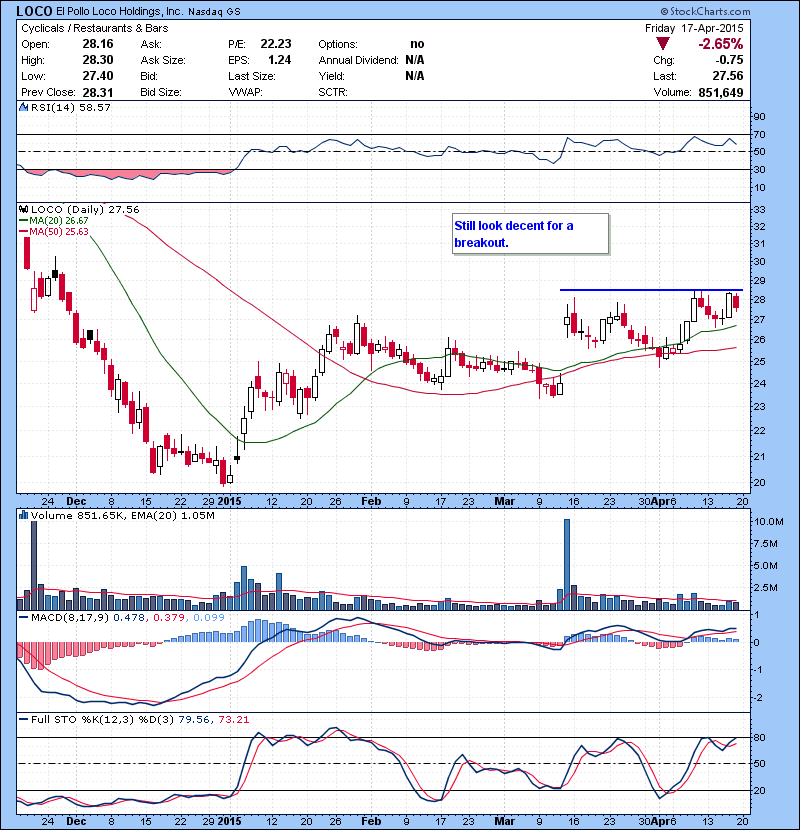Viewport: 800px width, 830px height.
Task: Click the red down-triangle change indicator icon
Action: 662,44
